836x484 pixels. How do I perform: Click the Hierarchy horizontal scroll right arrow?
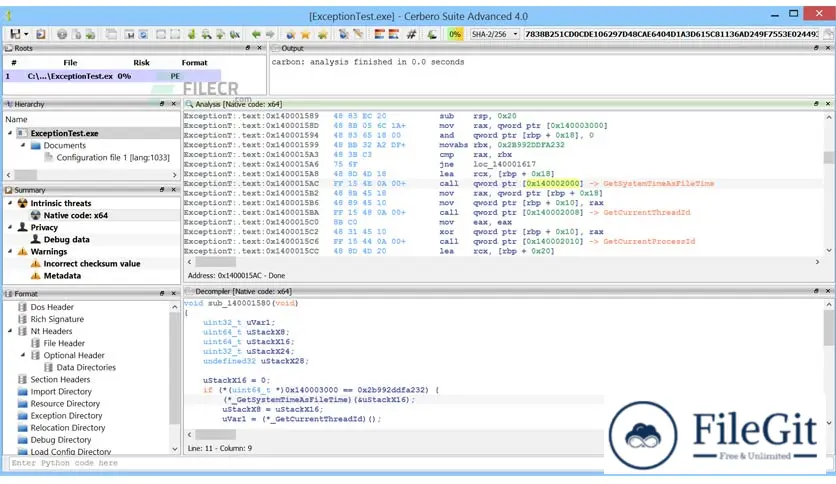click(174, 175)
